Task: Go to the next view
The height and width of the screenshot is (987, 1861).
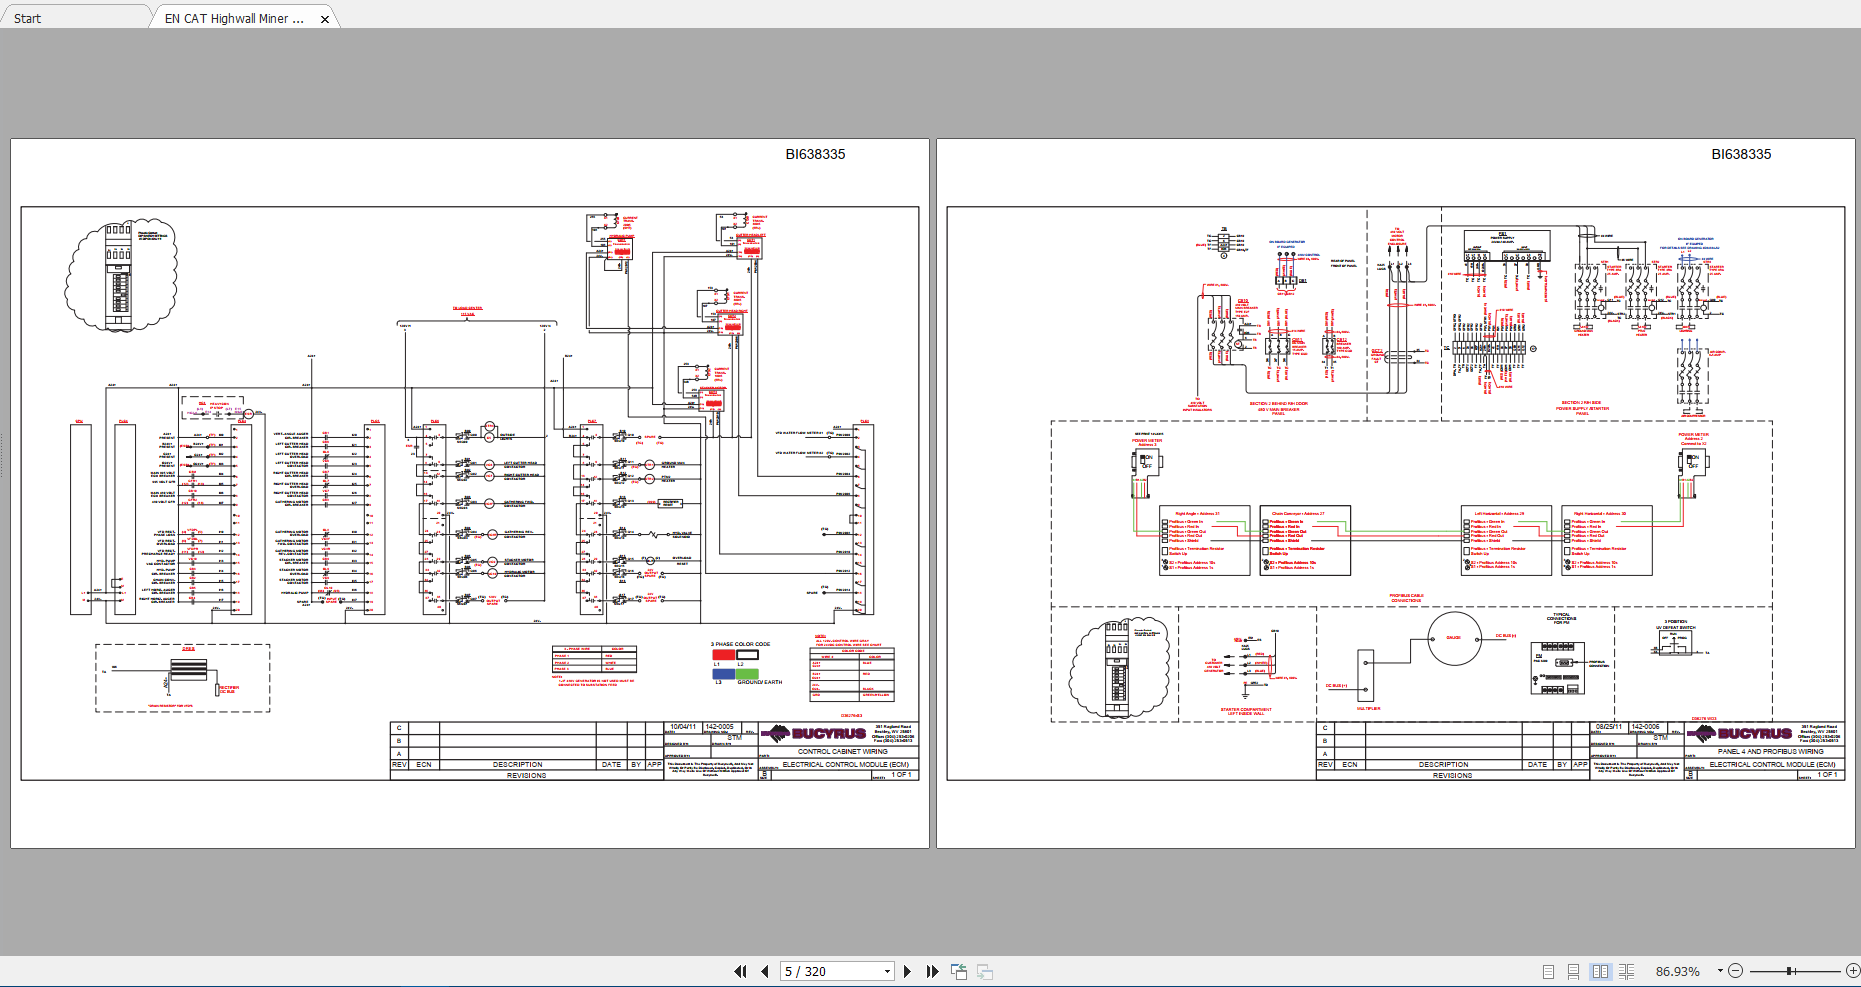Action: (x=985, y=971)
